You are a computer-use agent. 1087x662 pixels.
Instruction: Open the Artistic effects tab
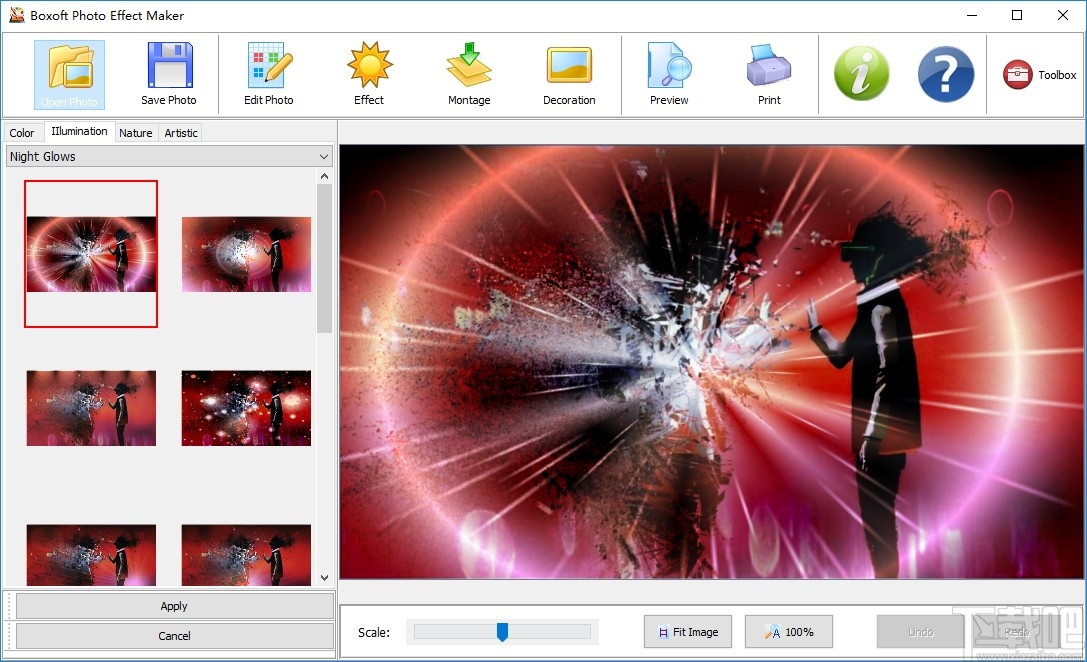(180, 132)
